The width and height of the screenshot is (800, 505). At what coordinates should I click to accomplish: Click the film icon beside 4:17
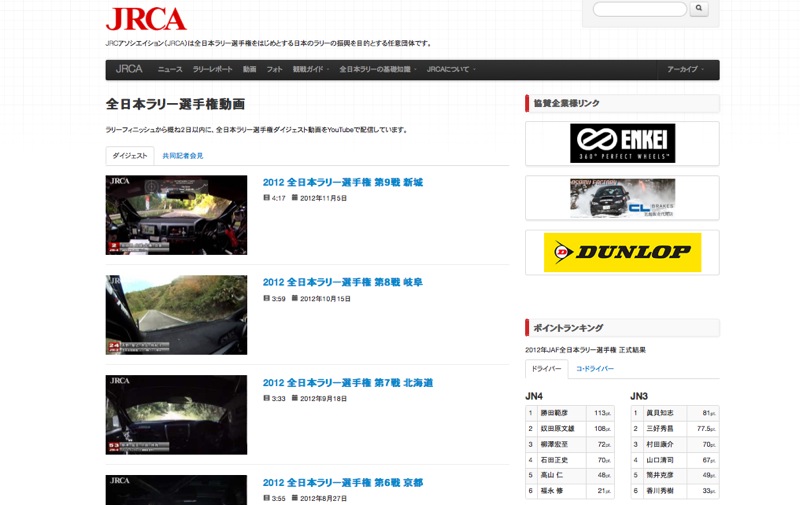pos(266,197)
